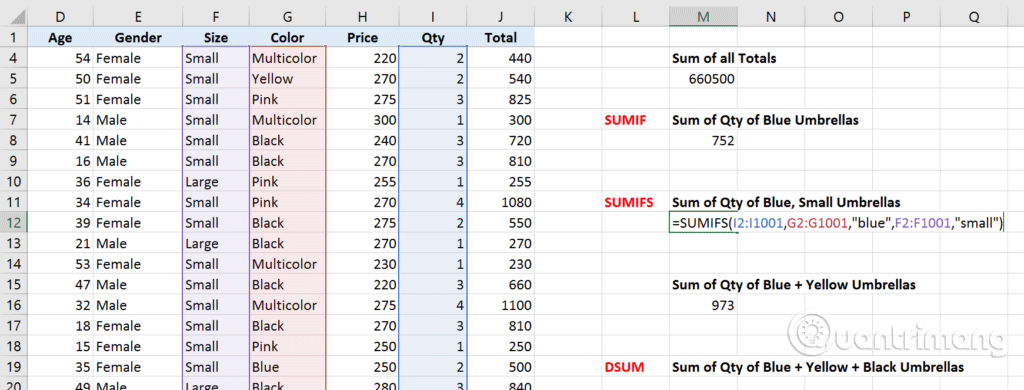Select the Total cell showing 825
Screen dimensions: 1024x390
501,99
